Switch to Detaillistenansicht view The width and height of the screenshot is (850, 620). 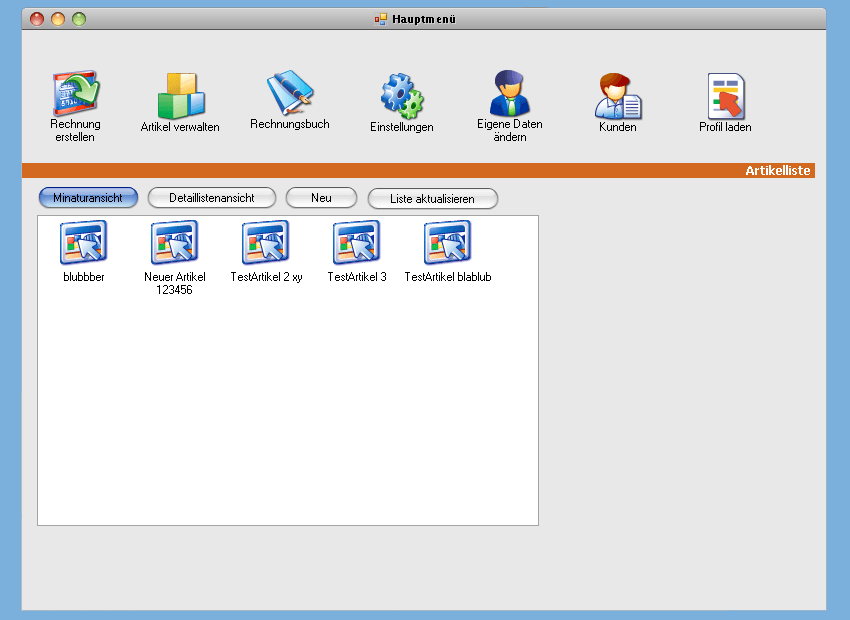(212, 198)
